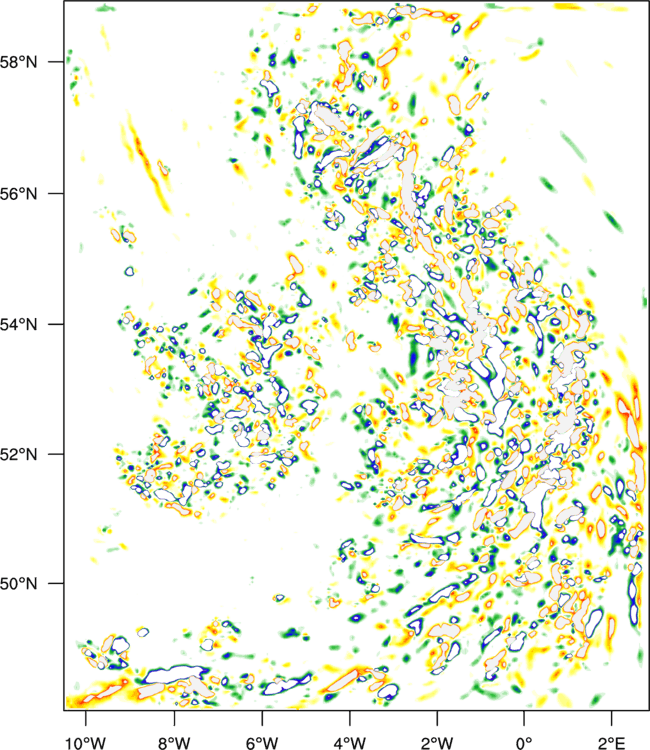Click the 2°W longitude axis label
Viewport: 650px width, 750px height.
(x=437, y=743)
